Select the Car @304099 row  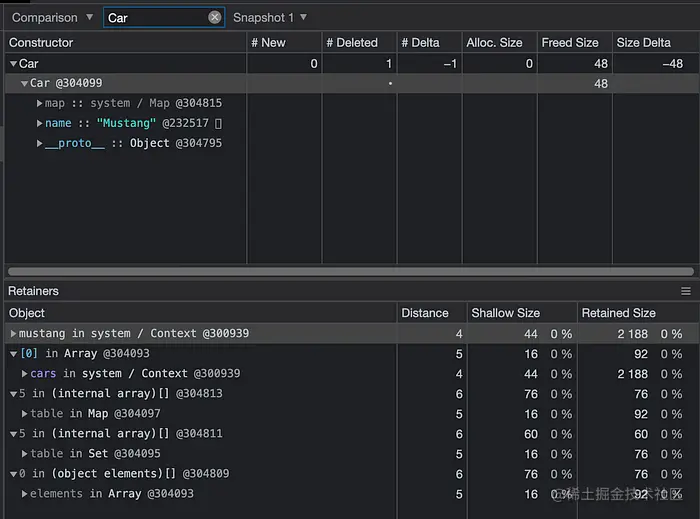(x=352, y=83)
